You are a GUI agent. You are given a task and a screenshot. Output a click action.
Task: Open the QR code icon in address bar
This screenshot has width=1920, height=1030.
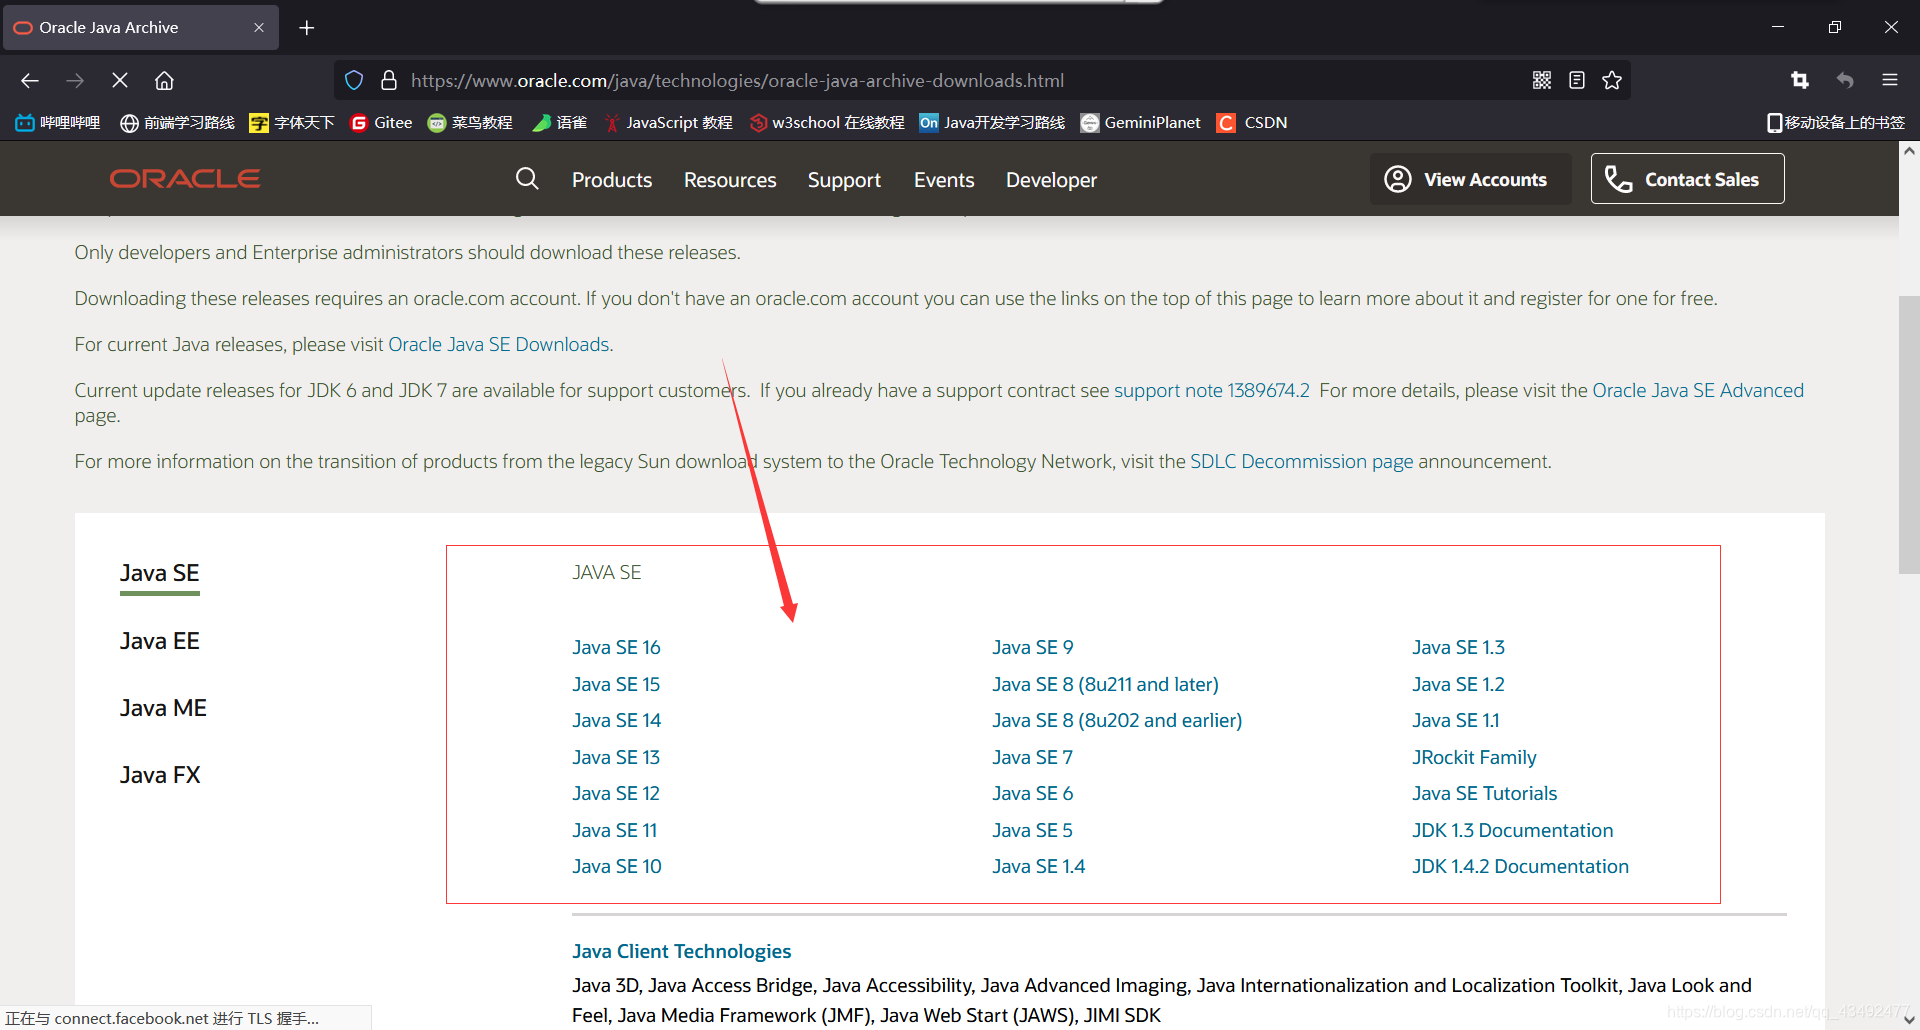(1542, 80)
